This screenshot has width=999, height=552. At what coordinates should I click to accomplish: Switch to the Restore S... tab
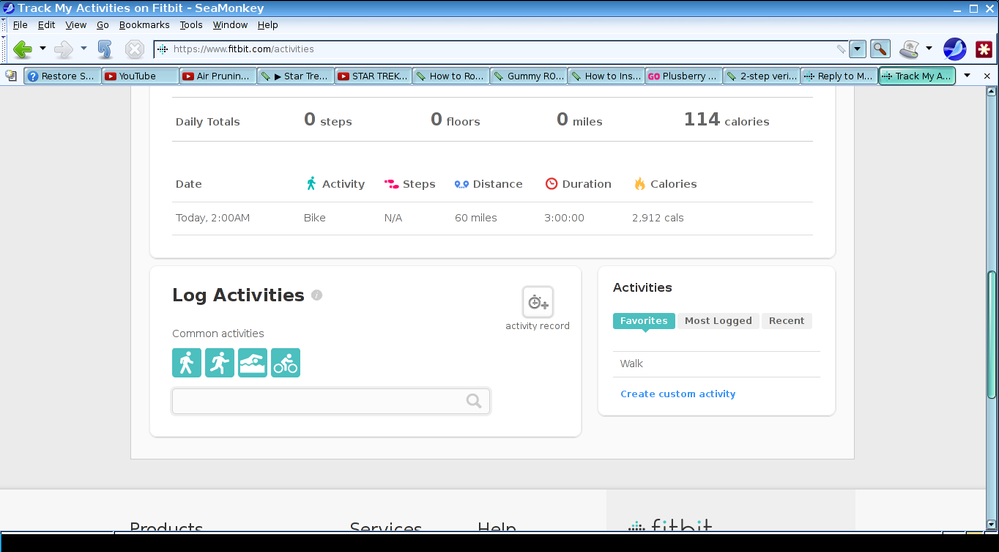pyautogui.click(x=62, y=76)
